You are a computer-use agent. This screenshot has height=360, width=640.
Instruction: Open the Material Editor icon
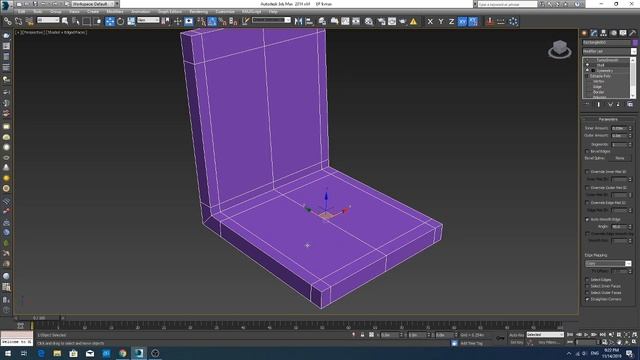click(369, 21)
